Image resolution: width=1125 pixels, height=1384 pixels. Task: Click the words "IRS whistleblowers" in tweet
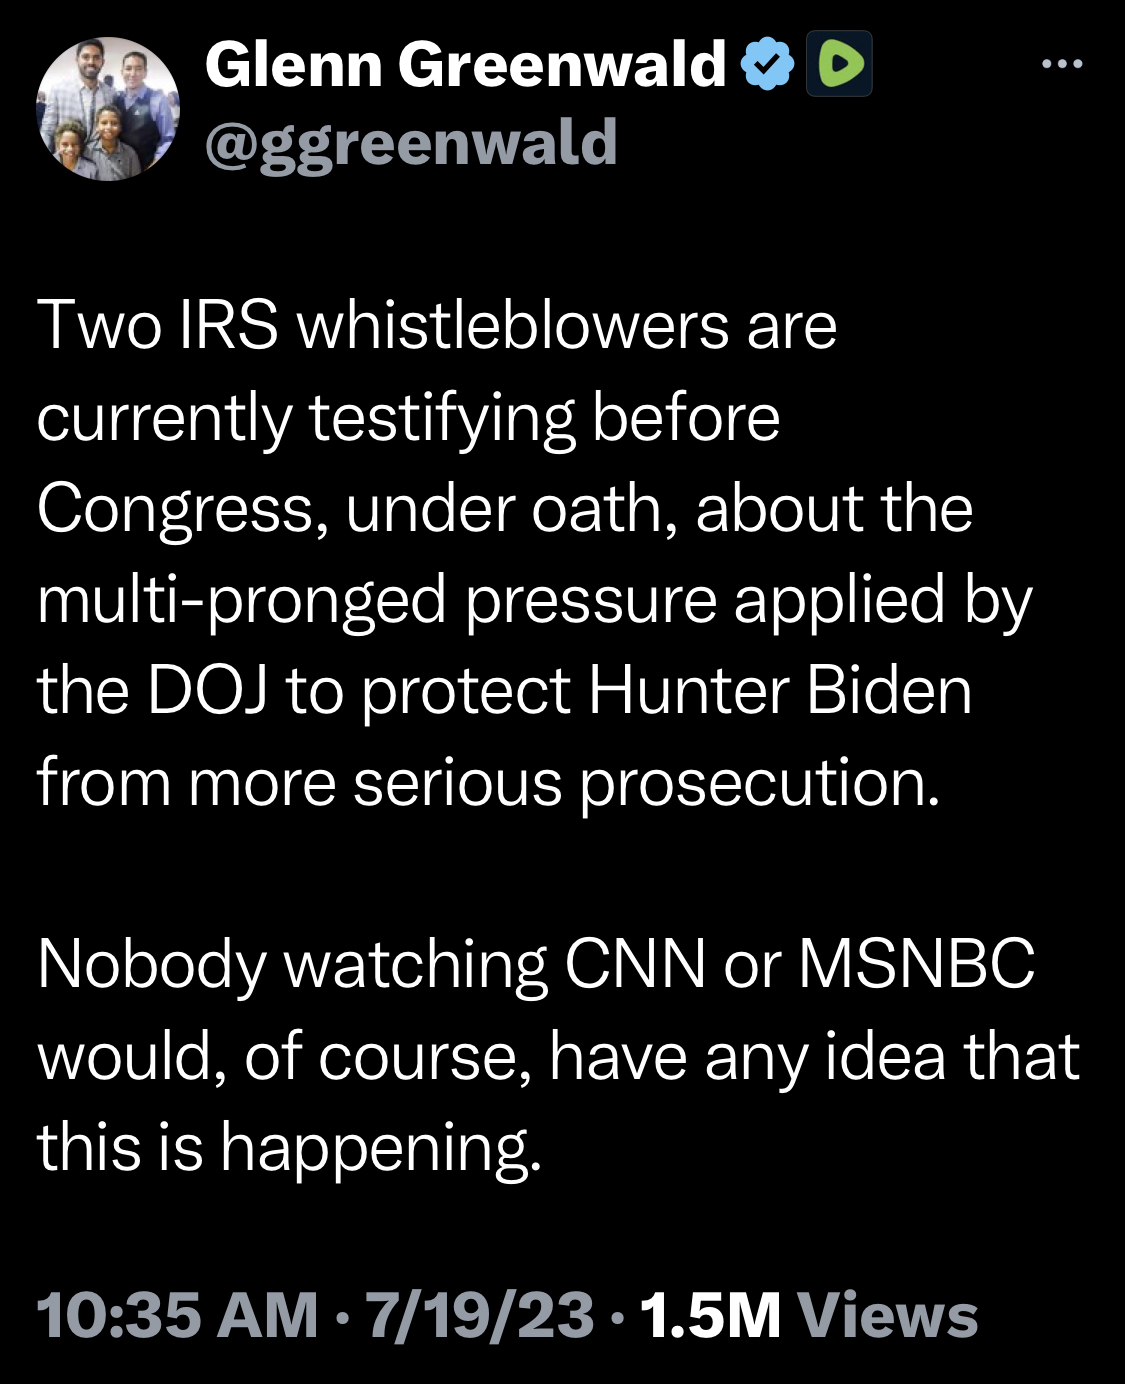pos(453,326)
